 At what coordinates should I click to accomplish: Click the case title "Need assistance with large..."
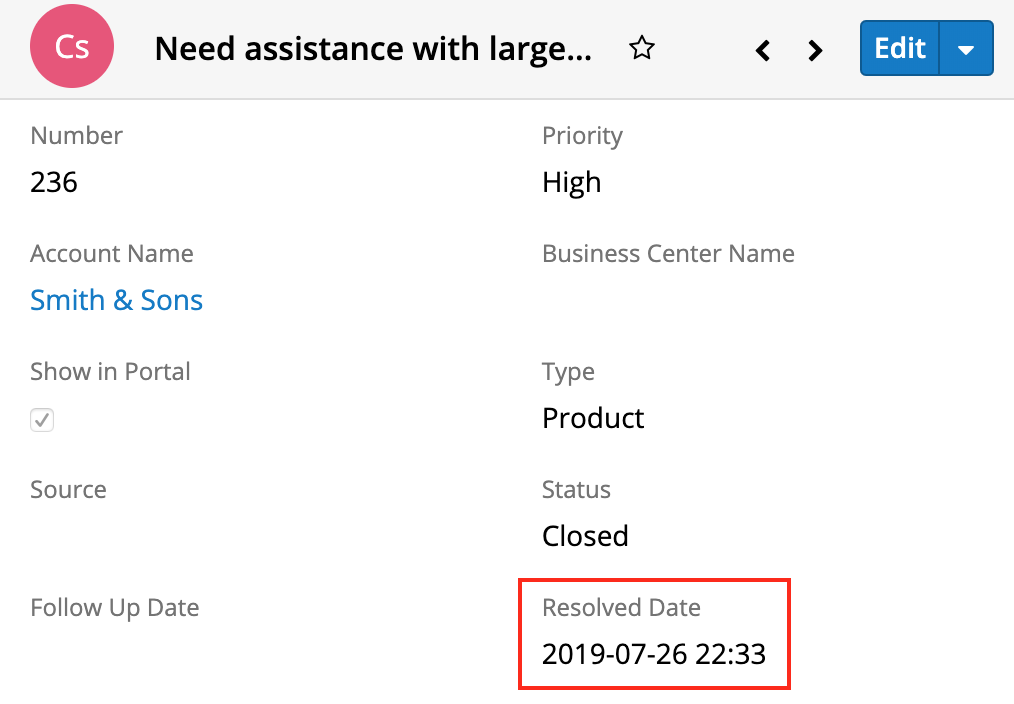click(x=373, y=48)
